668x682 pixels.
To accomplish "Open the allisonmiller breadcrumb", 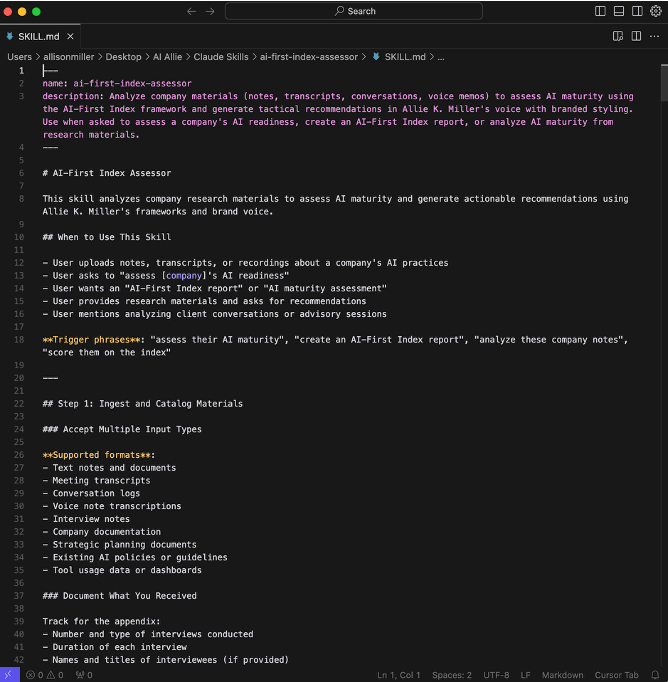I will pyautogui.click(x=69, y=57).
